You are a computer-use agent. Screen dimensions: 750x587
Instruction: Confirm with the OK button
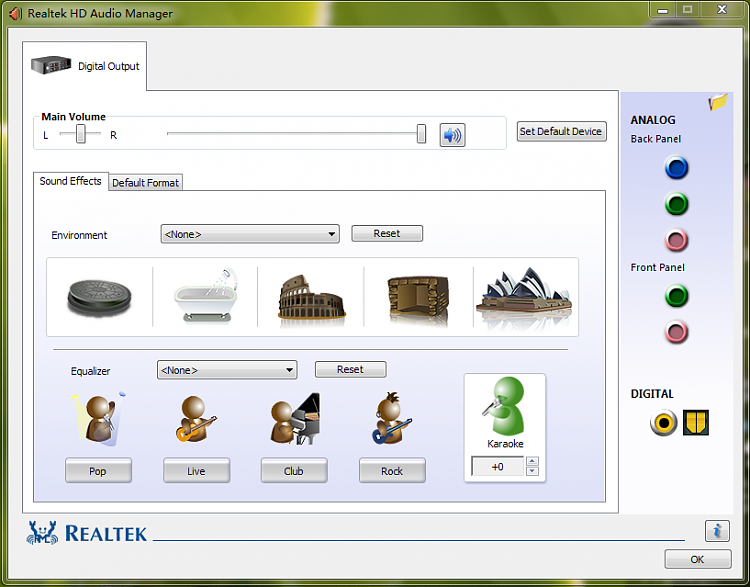(697, 559)
